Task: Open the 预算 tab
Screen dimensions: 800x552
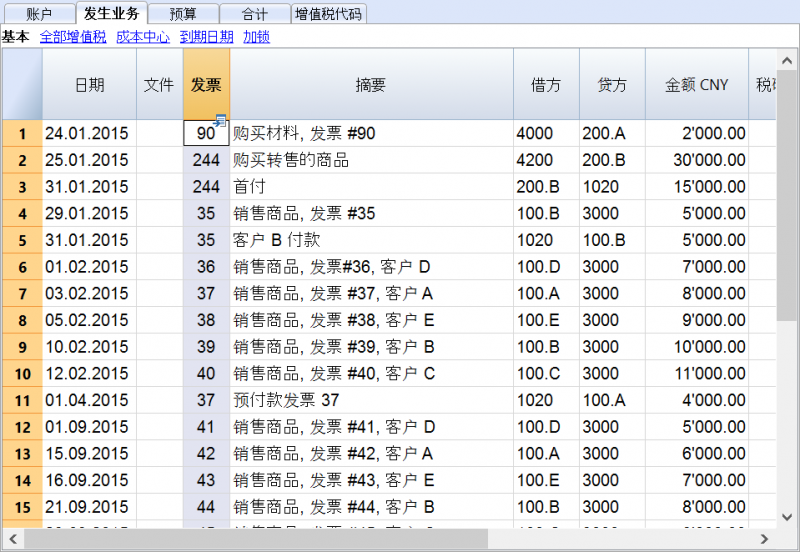Action: (x=183, y=13)
